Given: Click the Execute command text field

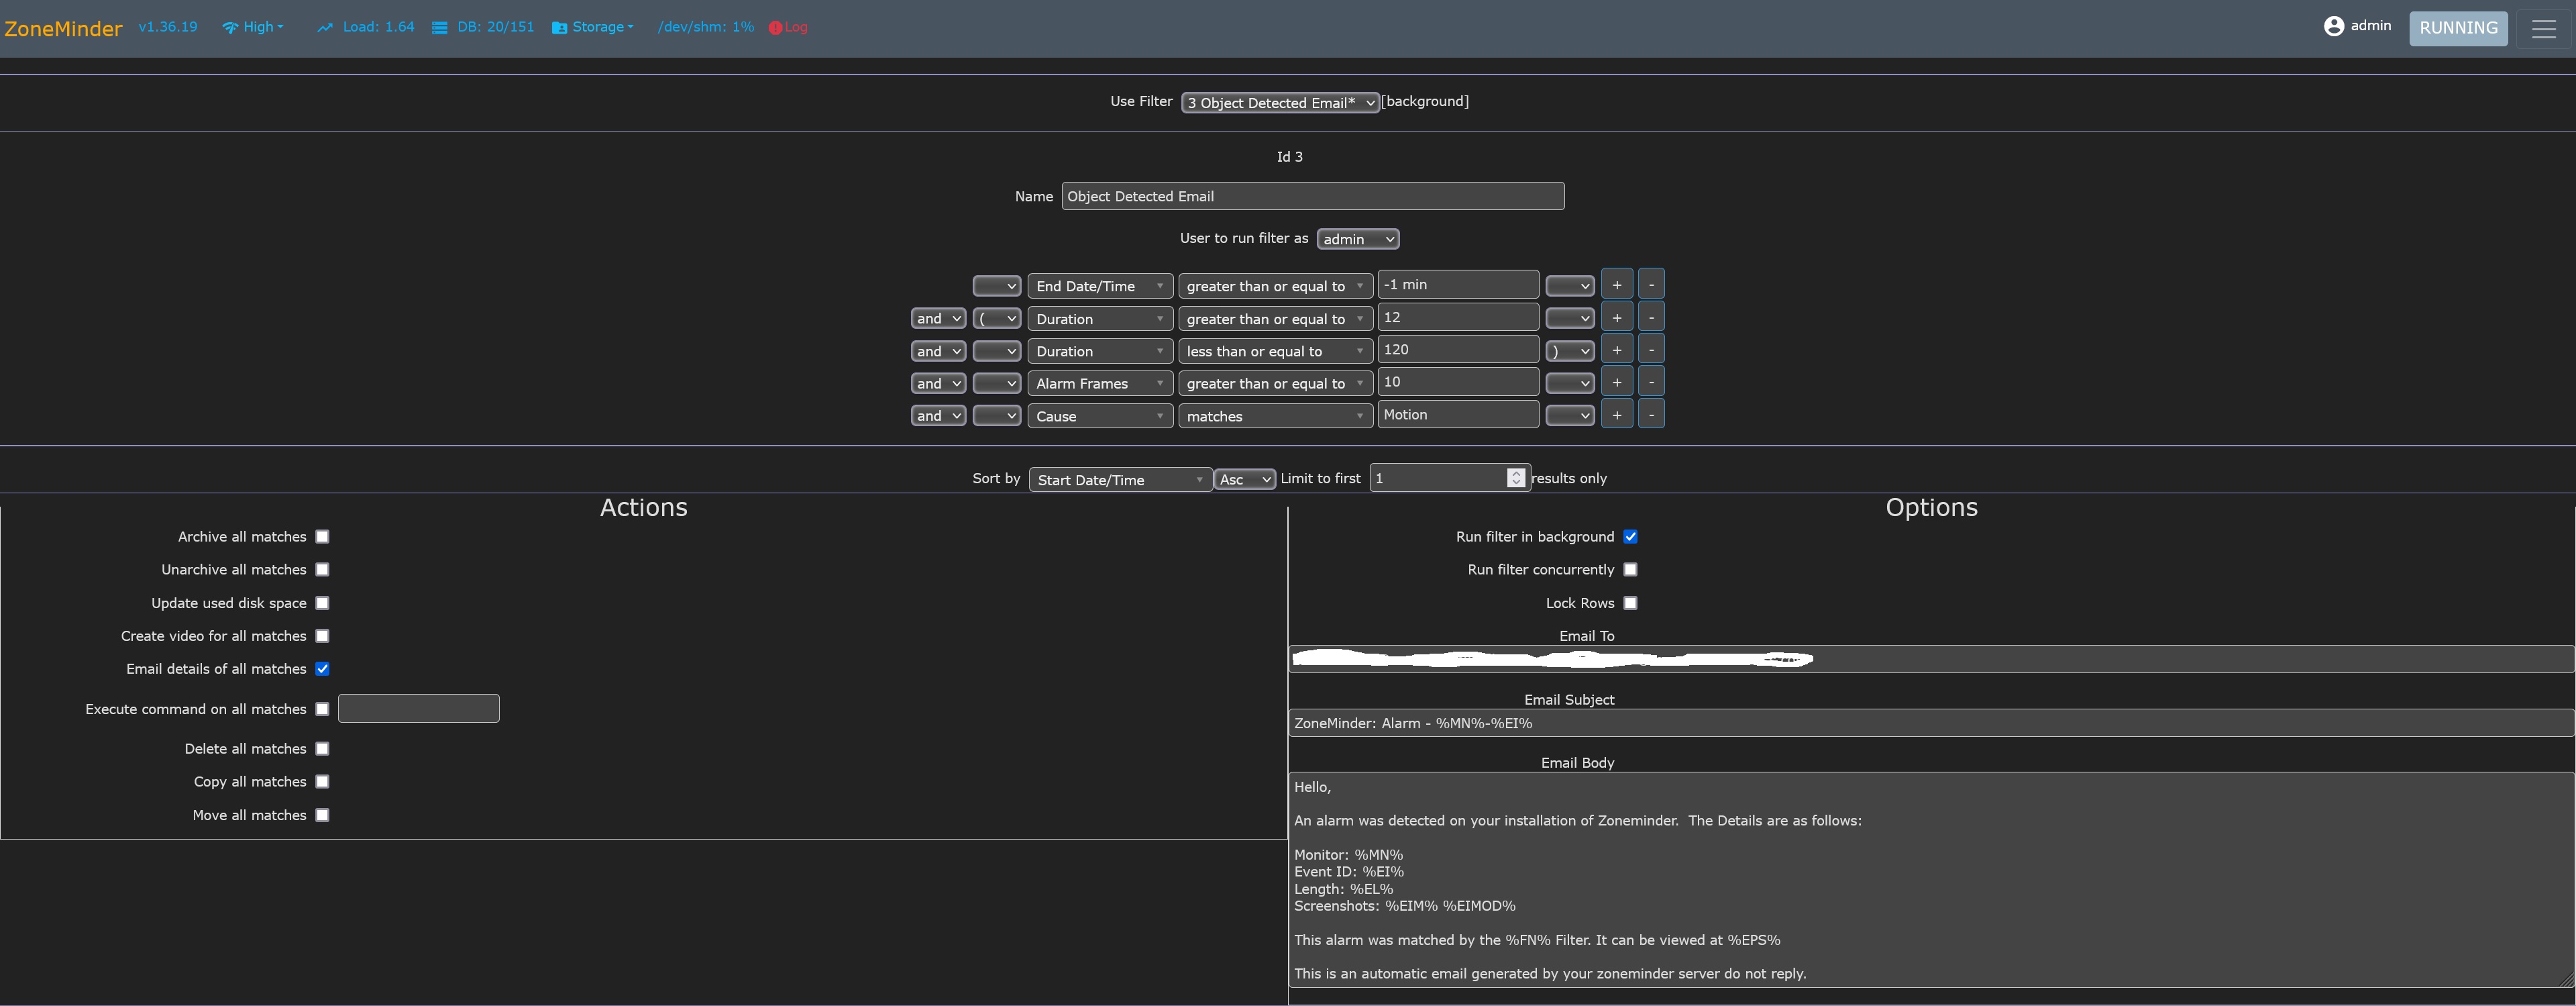Looking at the screenshot, I should click(x=418, y=709).
